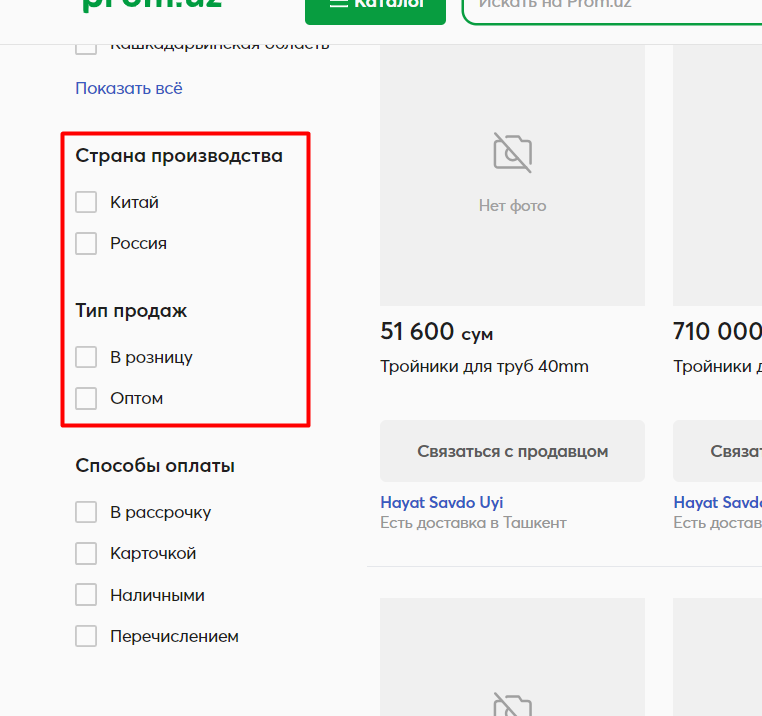The width and height of the screenshot is (762, 716).
Task: Click the second product's contact seller button
Action: (717, 451)
